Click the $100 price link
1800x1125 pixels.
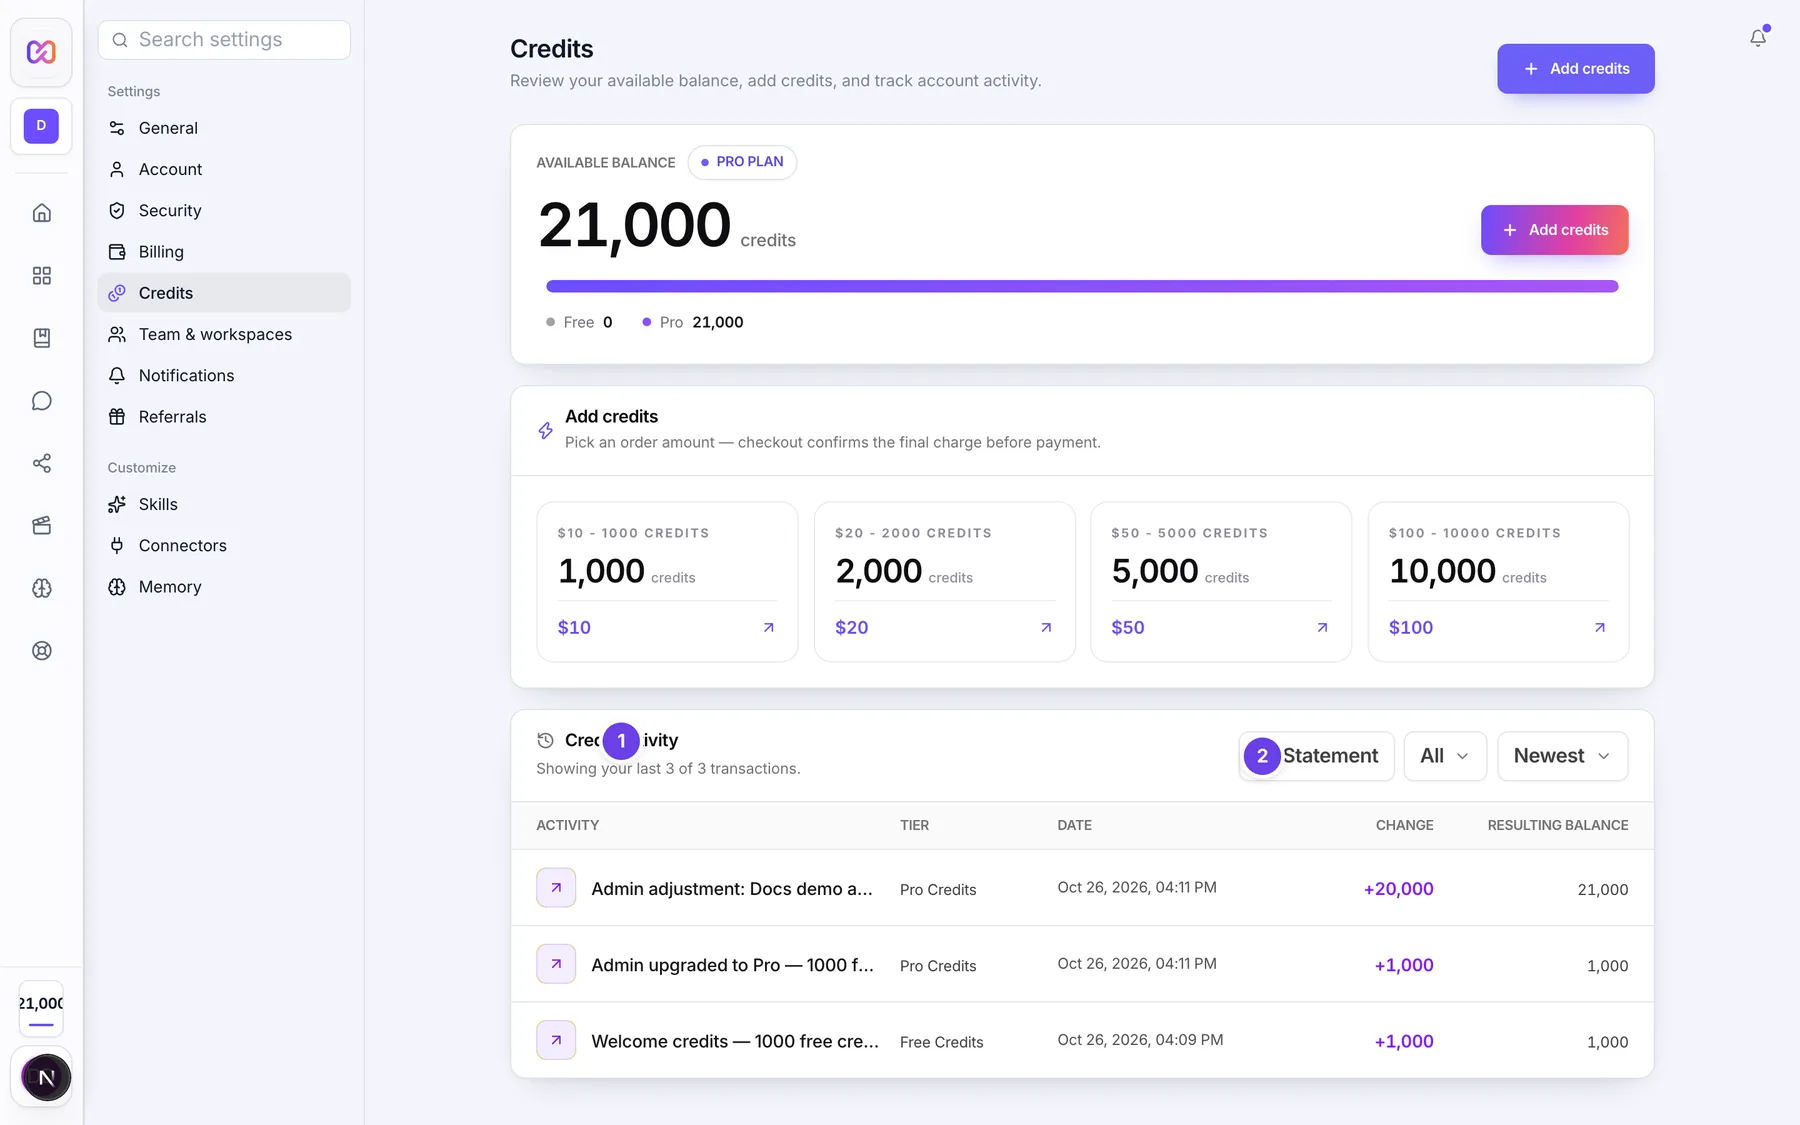[x=1411, y=627]
